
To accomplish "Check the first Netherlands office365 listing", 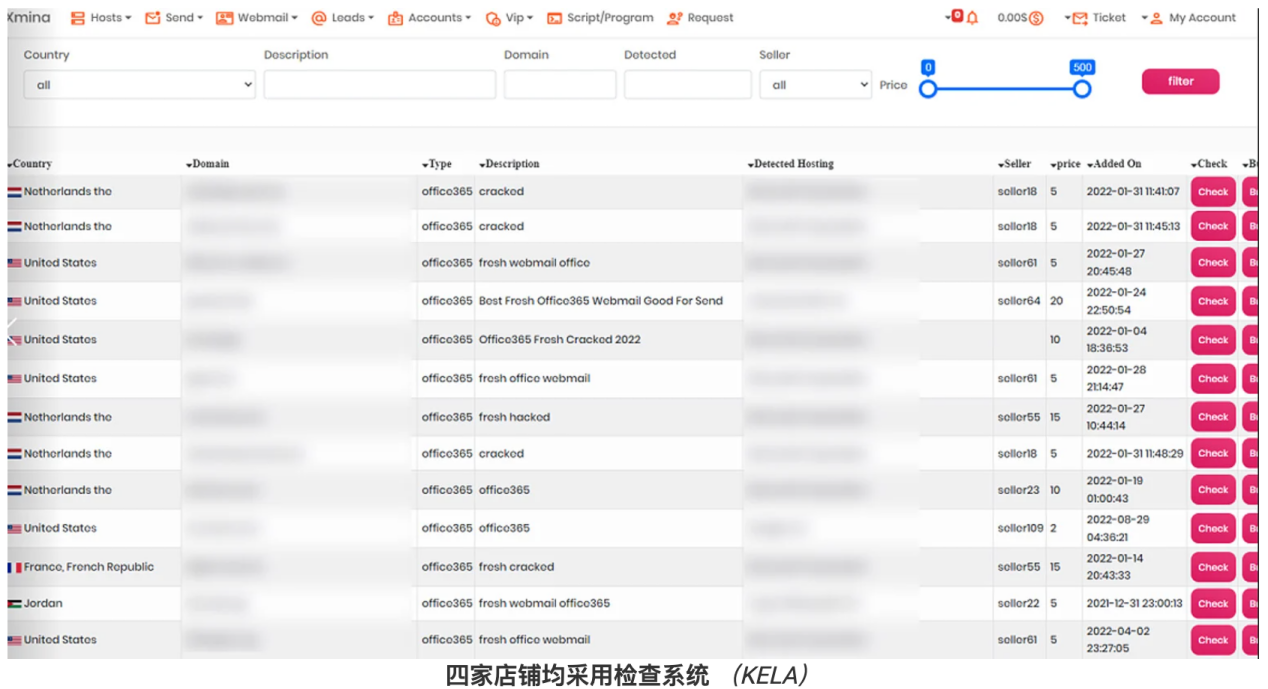I will point(1212,191).
